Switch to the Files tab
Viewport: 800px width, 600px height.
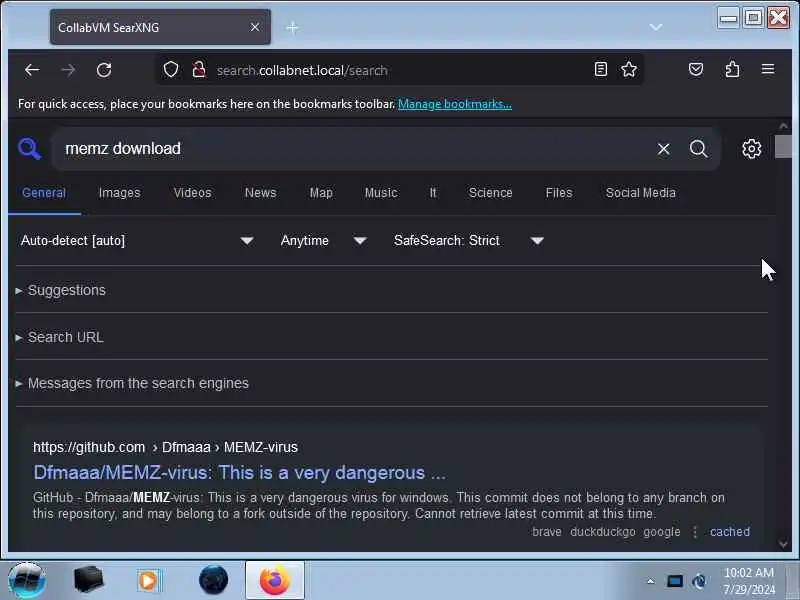[559, 193]
